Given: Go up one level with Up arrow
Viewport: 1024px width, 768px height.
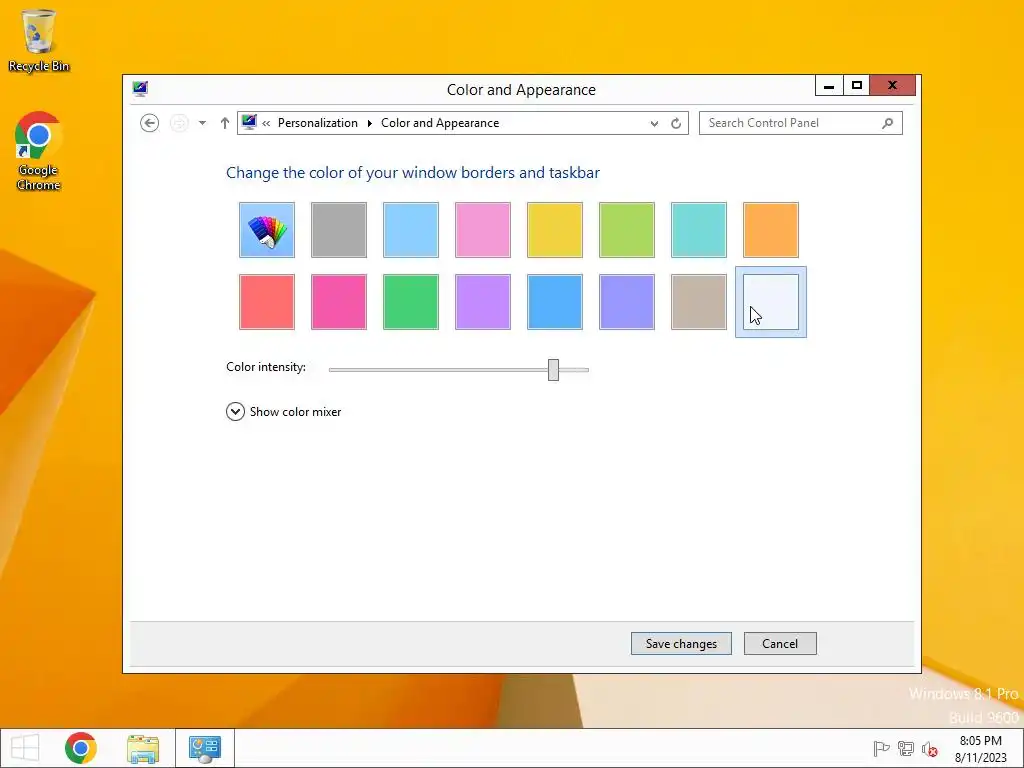Looking at the screenshot, I should [225, 123].
